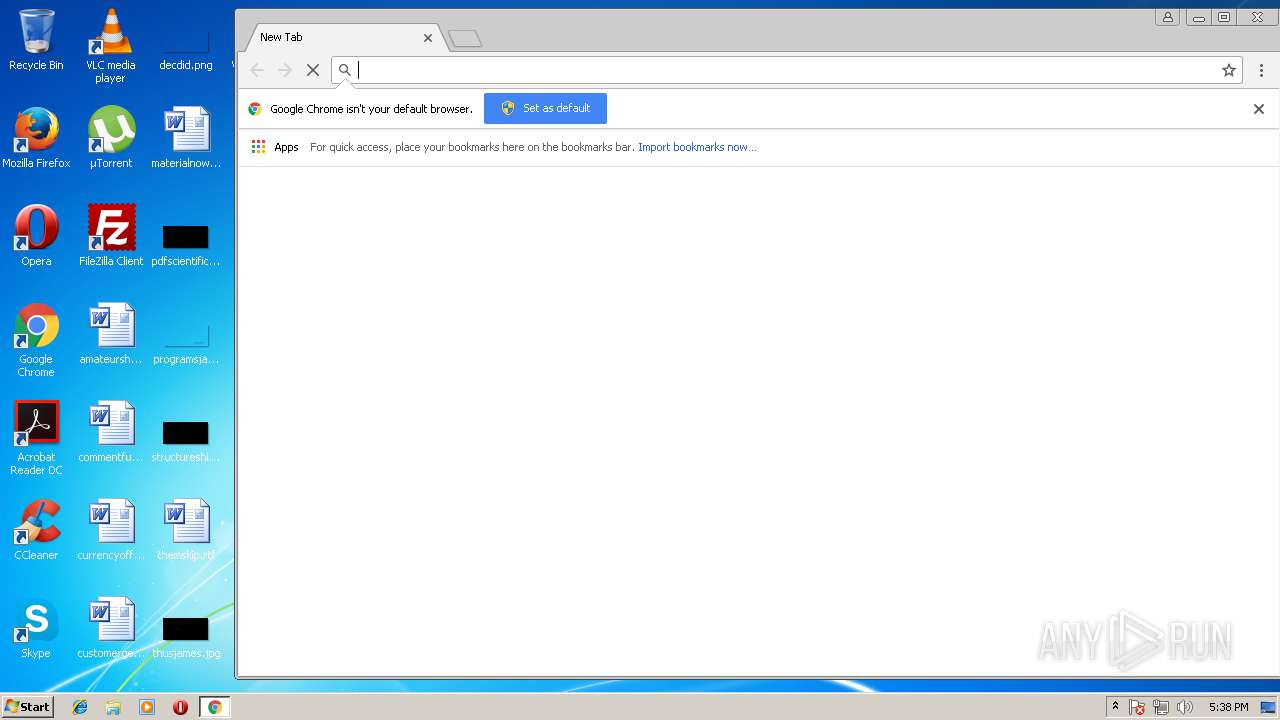1280x720 pixels.
Task: Select the CCleaner desktop icon
Action: pos(36,530)
